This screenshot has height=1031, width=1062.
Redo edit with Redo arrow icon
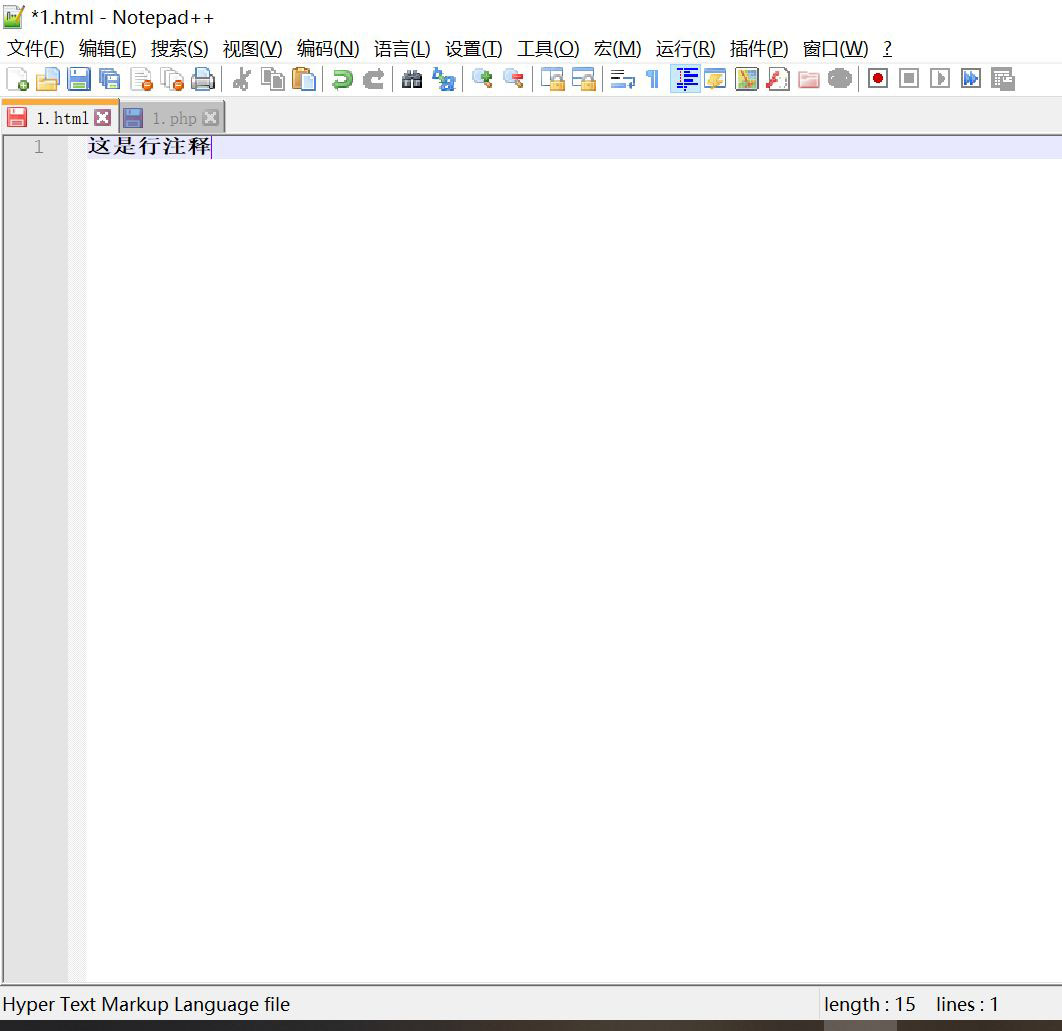pyautogui.click(x=374, y=79)
